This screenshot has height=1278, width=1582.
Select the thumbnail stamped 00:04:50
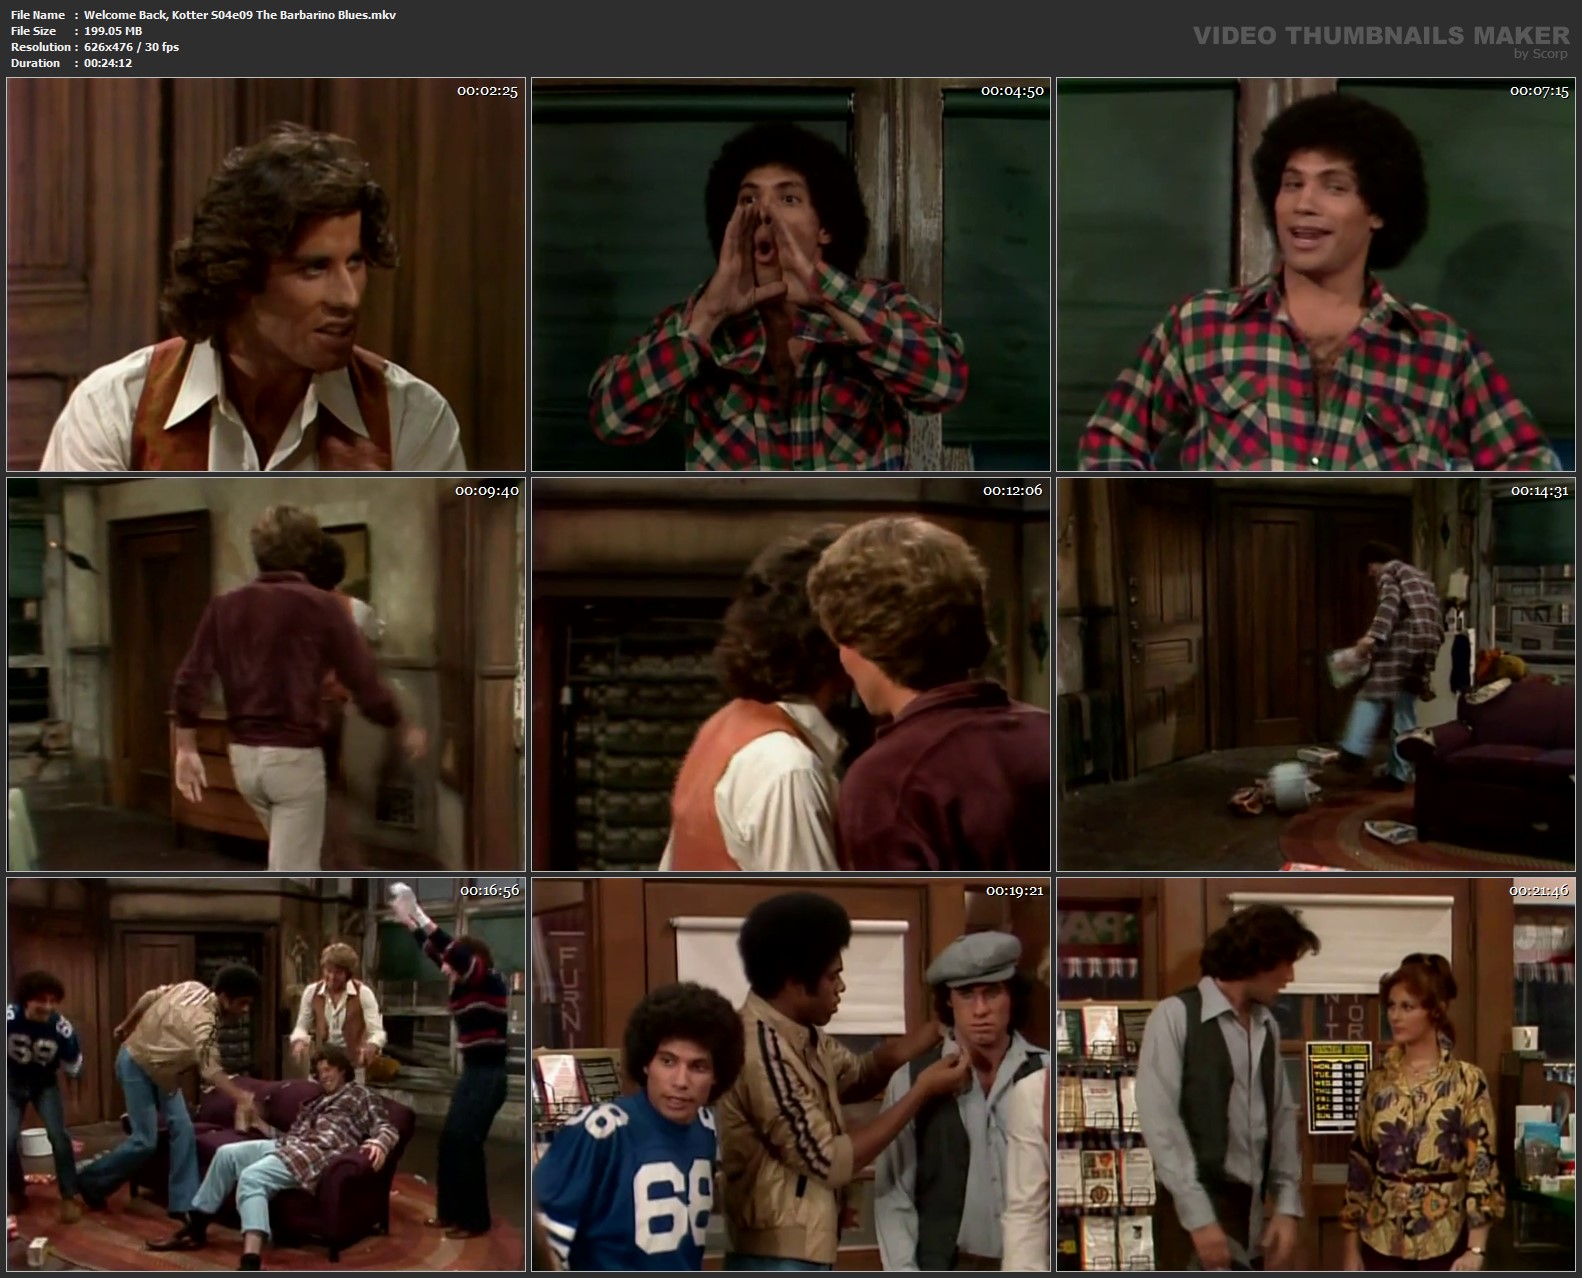[x=791, y=275]
